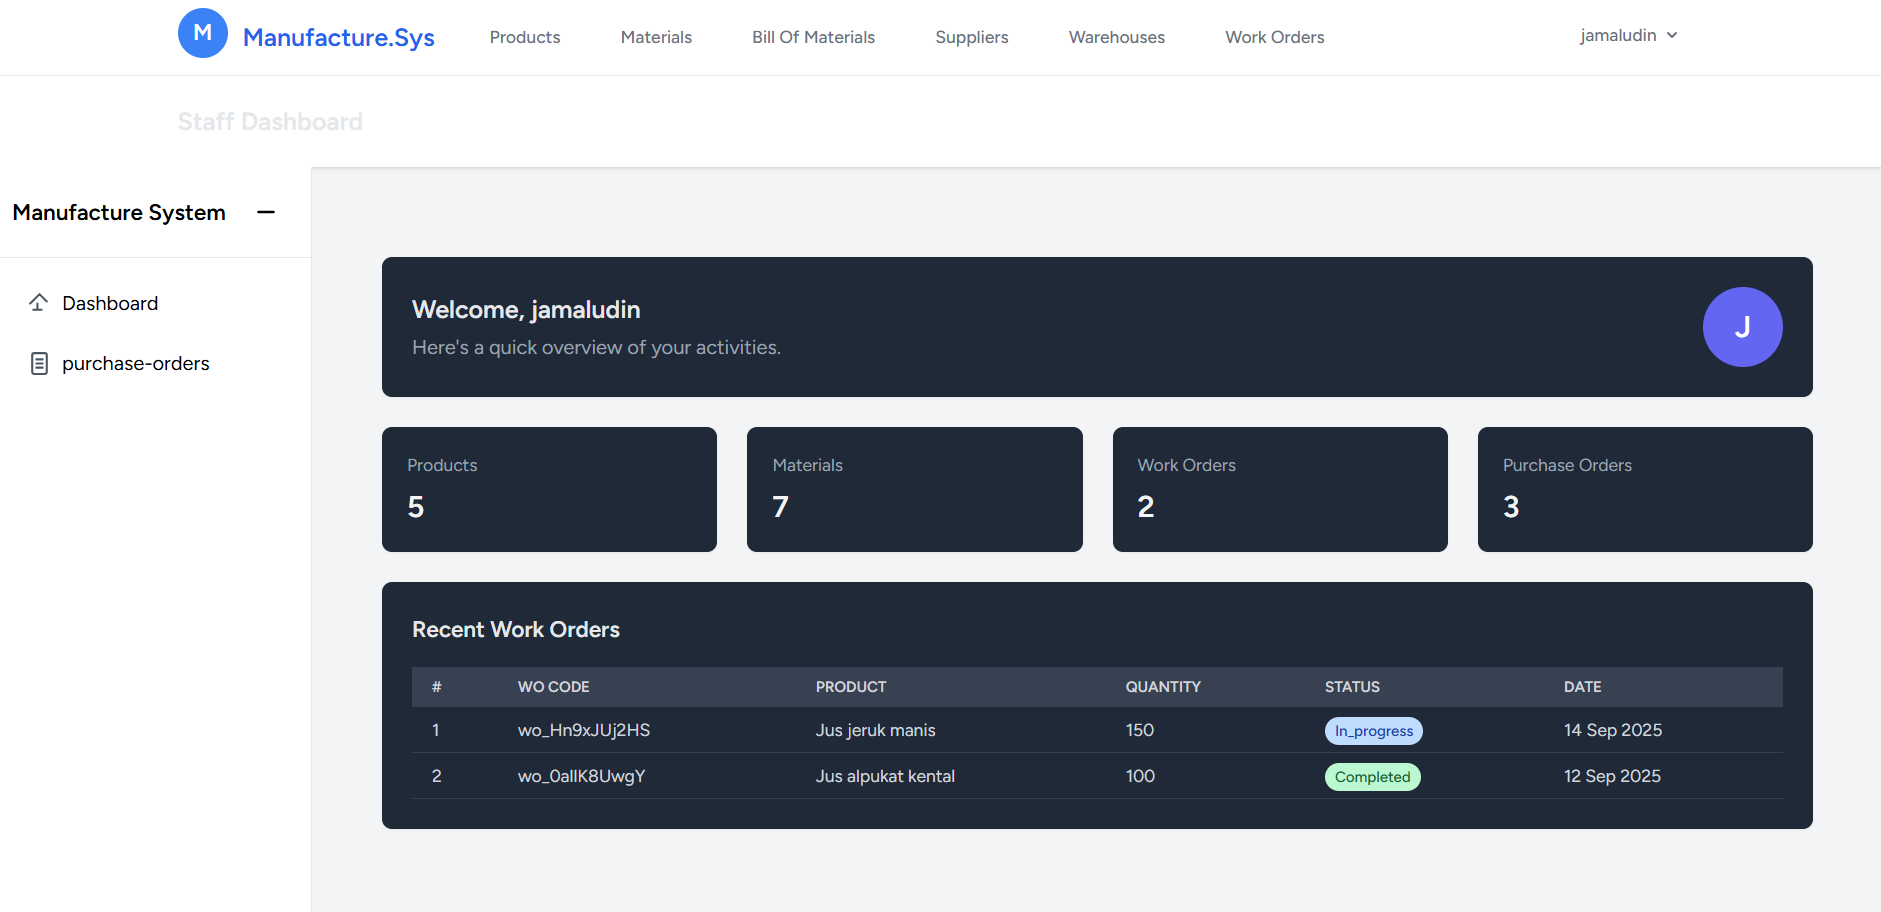The width and height of the screenshot is (1881, 912).
Task: Click the purchase-orders document icon
Action: pos(39,363)
